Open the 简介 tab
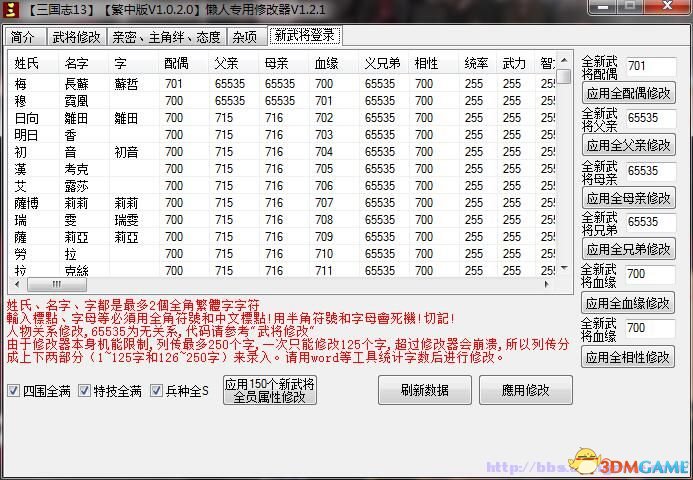Screen dimensions: 693x480 coord(25,37)
